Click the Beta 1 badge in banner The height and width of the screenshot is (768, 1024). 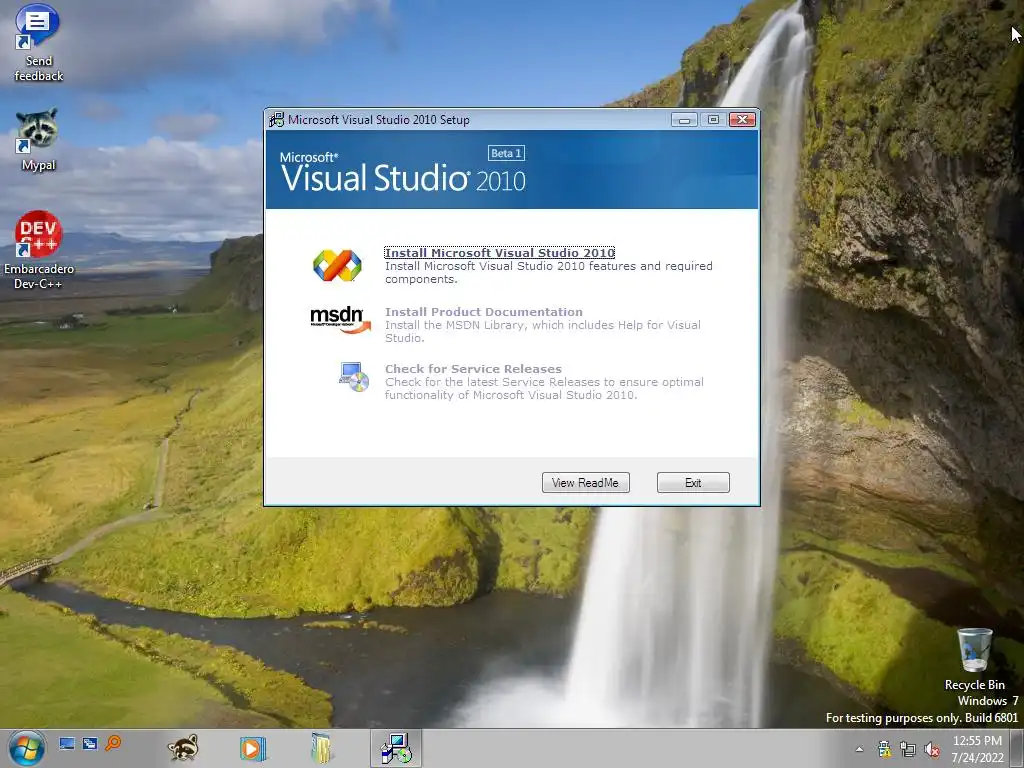506,153
